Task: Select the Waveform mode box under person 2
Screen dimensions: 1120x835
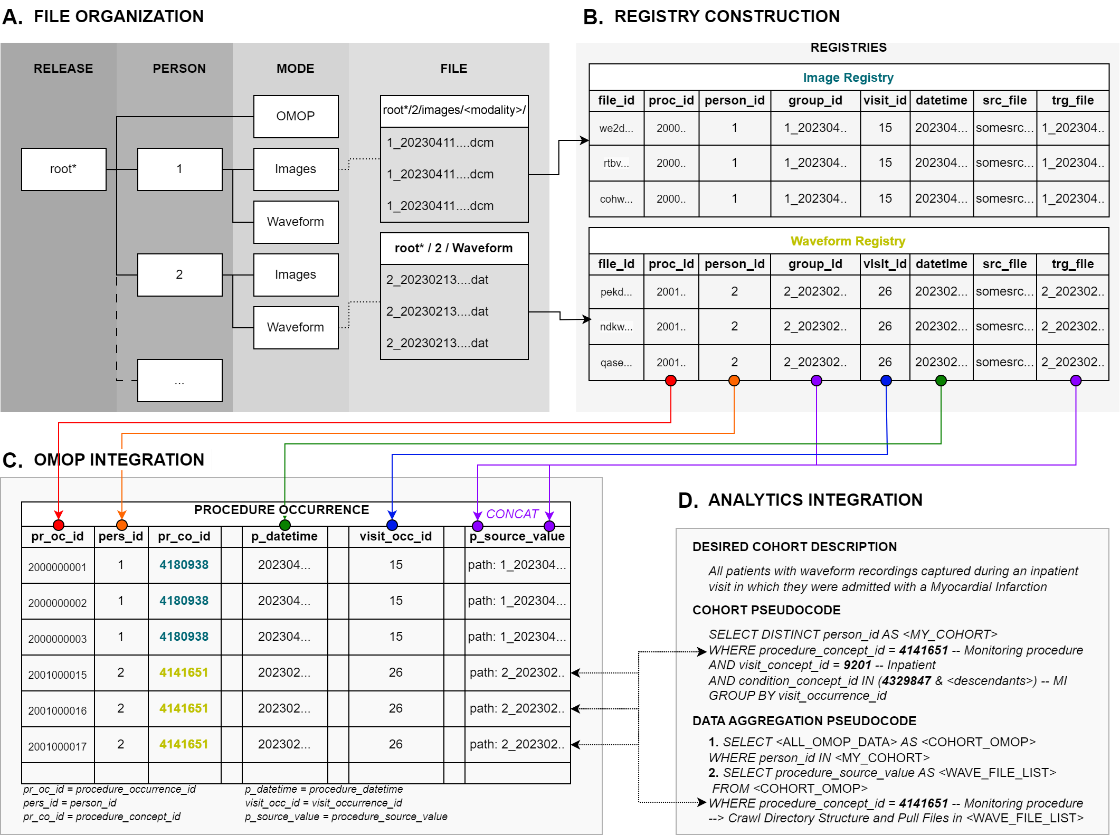Action: [x=296, y=327]
